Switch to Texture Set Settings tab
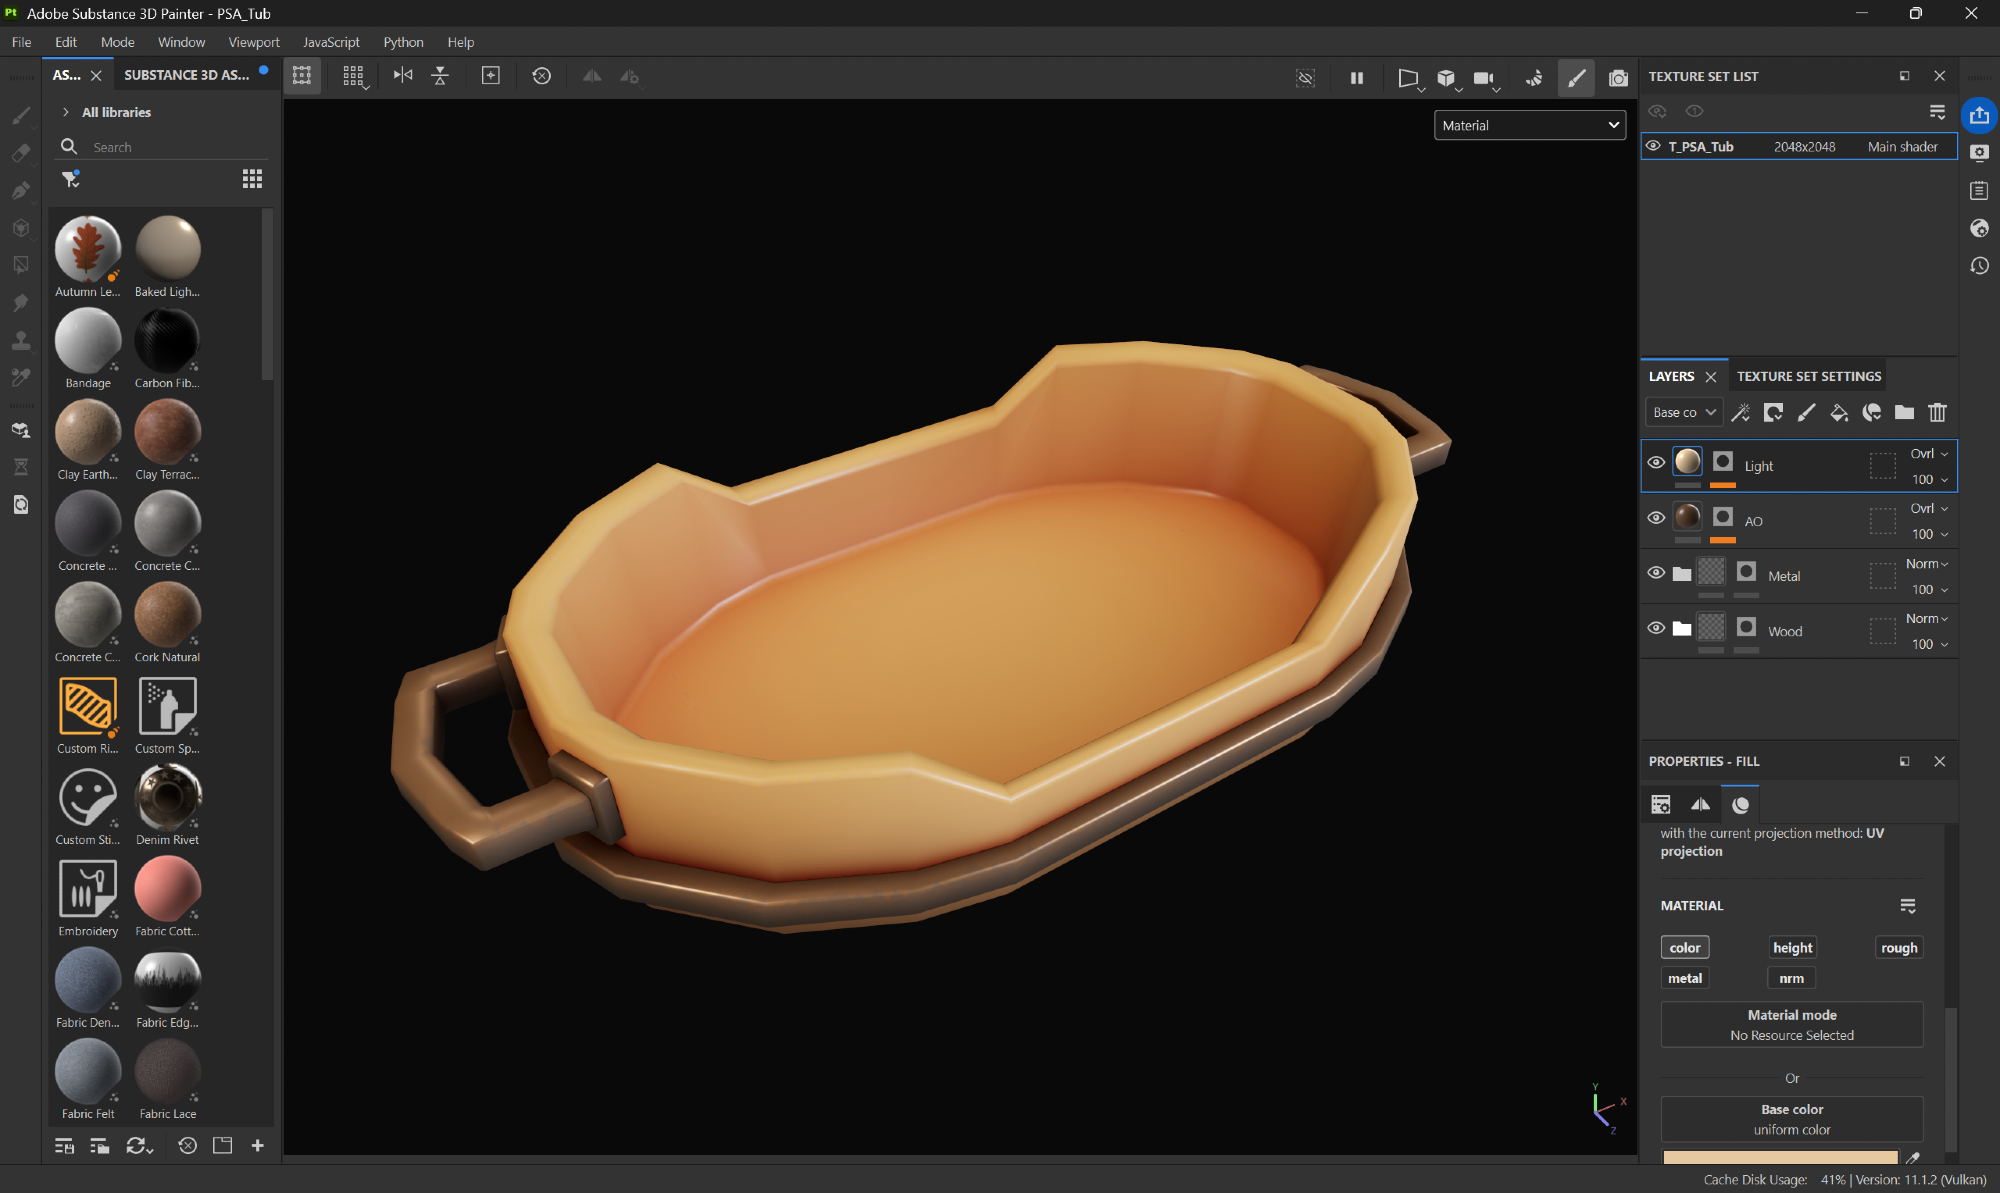The image size is (2000, 1193). pos(1808,376)
